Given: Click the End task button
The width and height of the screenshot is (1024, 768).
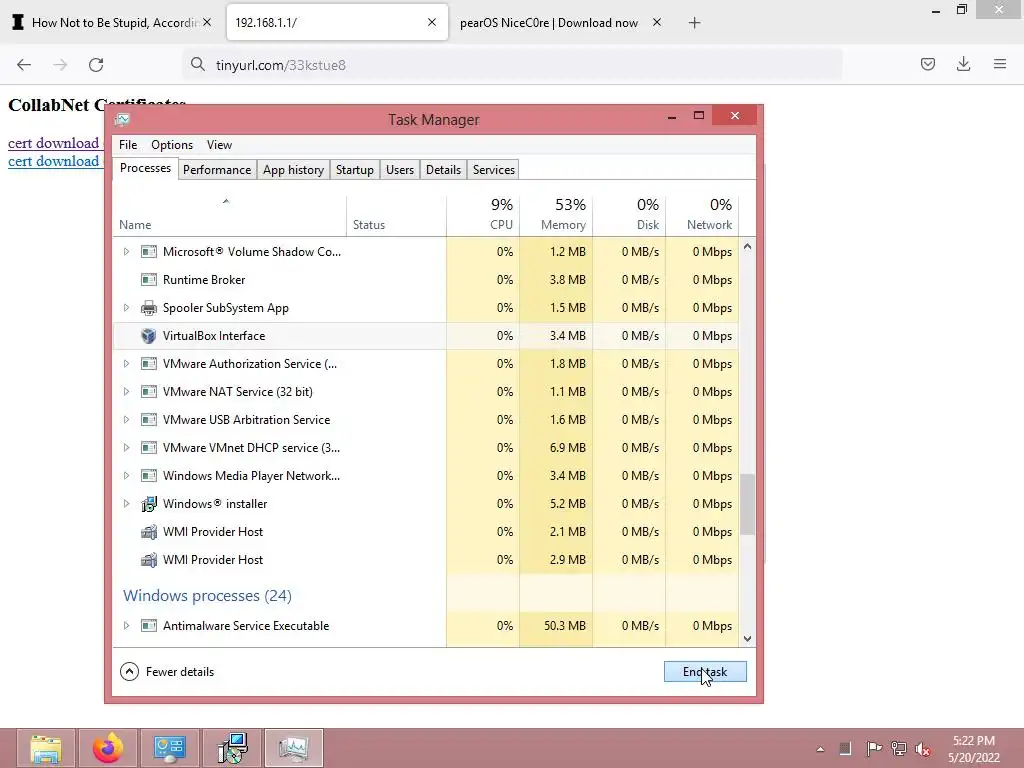Looking at the screenshot, I should [705, 671].
